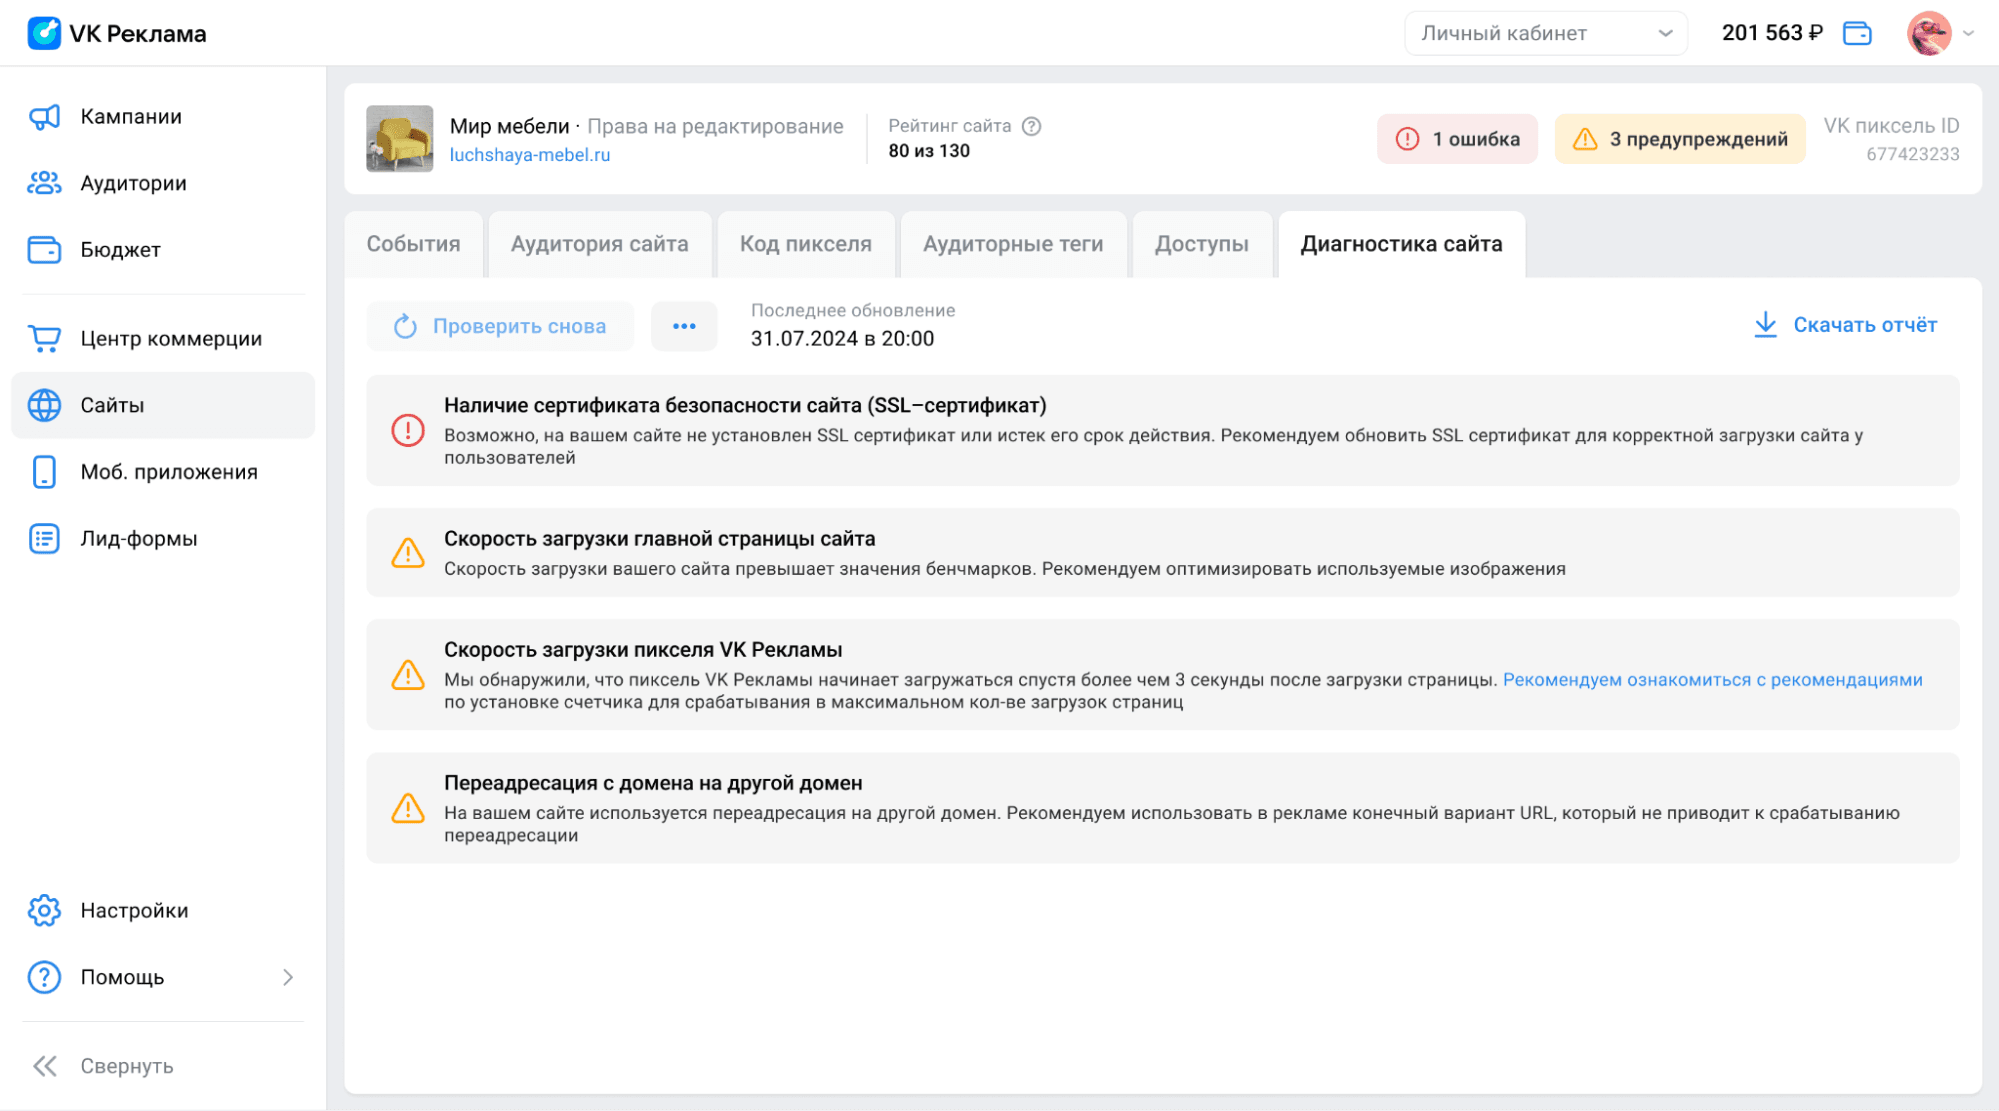Expand the account menu chevron by avatar
The height and width of the screenshot is (1111, 1999).
coord(1968,33)
